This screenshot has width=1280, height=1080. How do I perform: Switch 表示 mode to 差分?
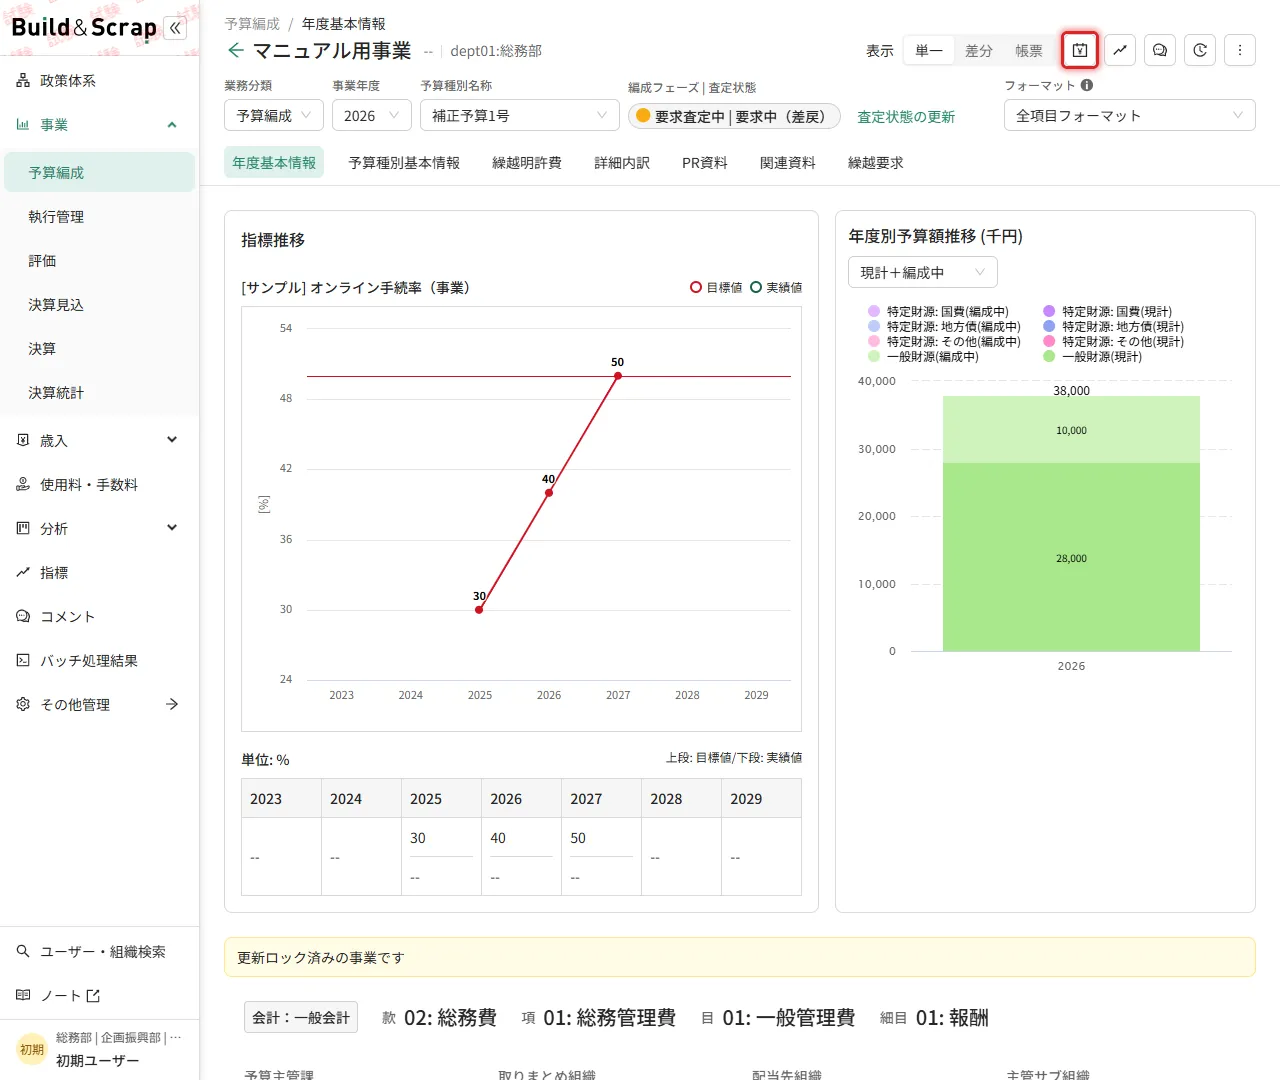(x=979, y=51)
